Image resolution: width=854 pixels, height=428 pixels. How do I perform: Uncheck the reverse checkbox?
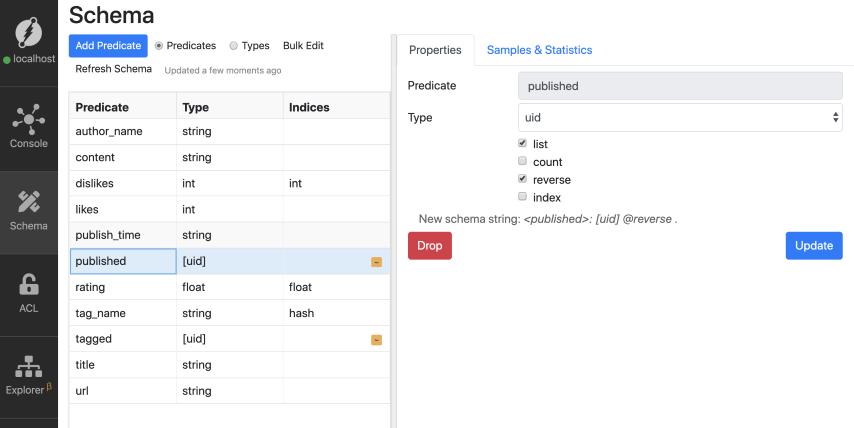click(522, 180)
